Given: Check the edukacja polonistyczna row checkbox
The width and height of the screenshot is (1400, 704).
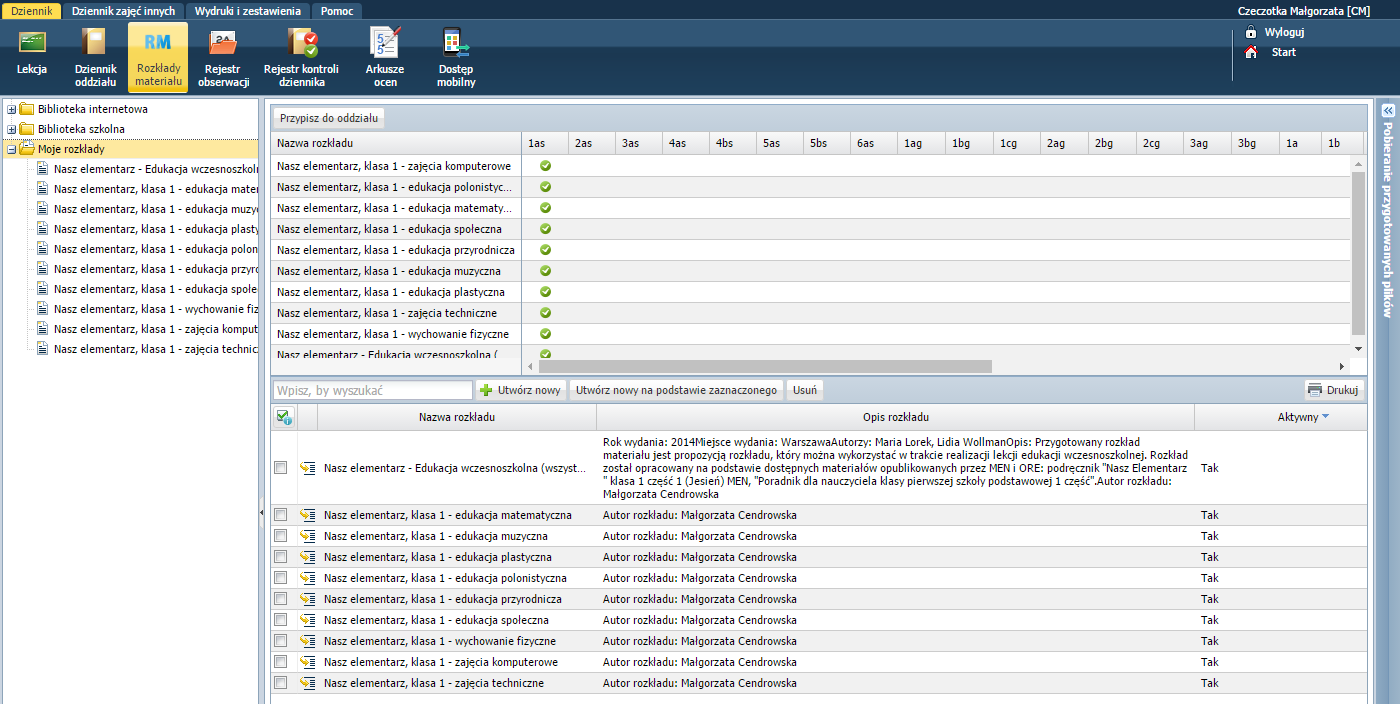Looking at the screenshot, I should 281,578.
